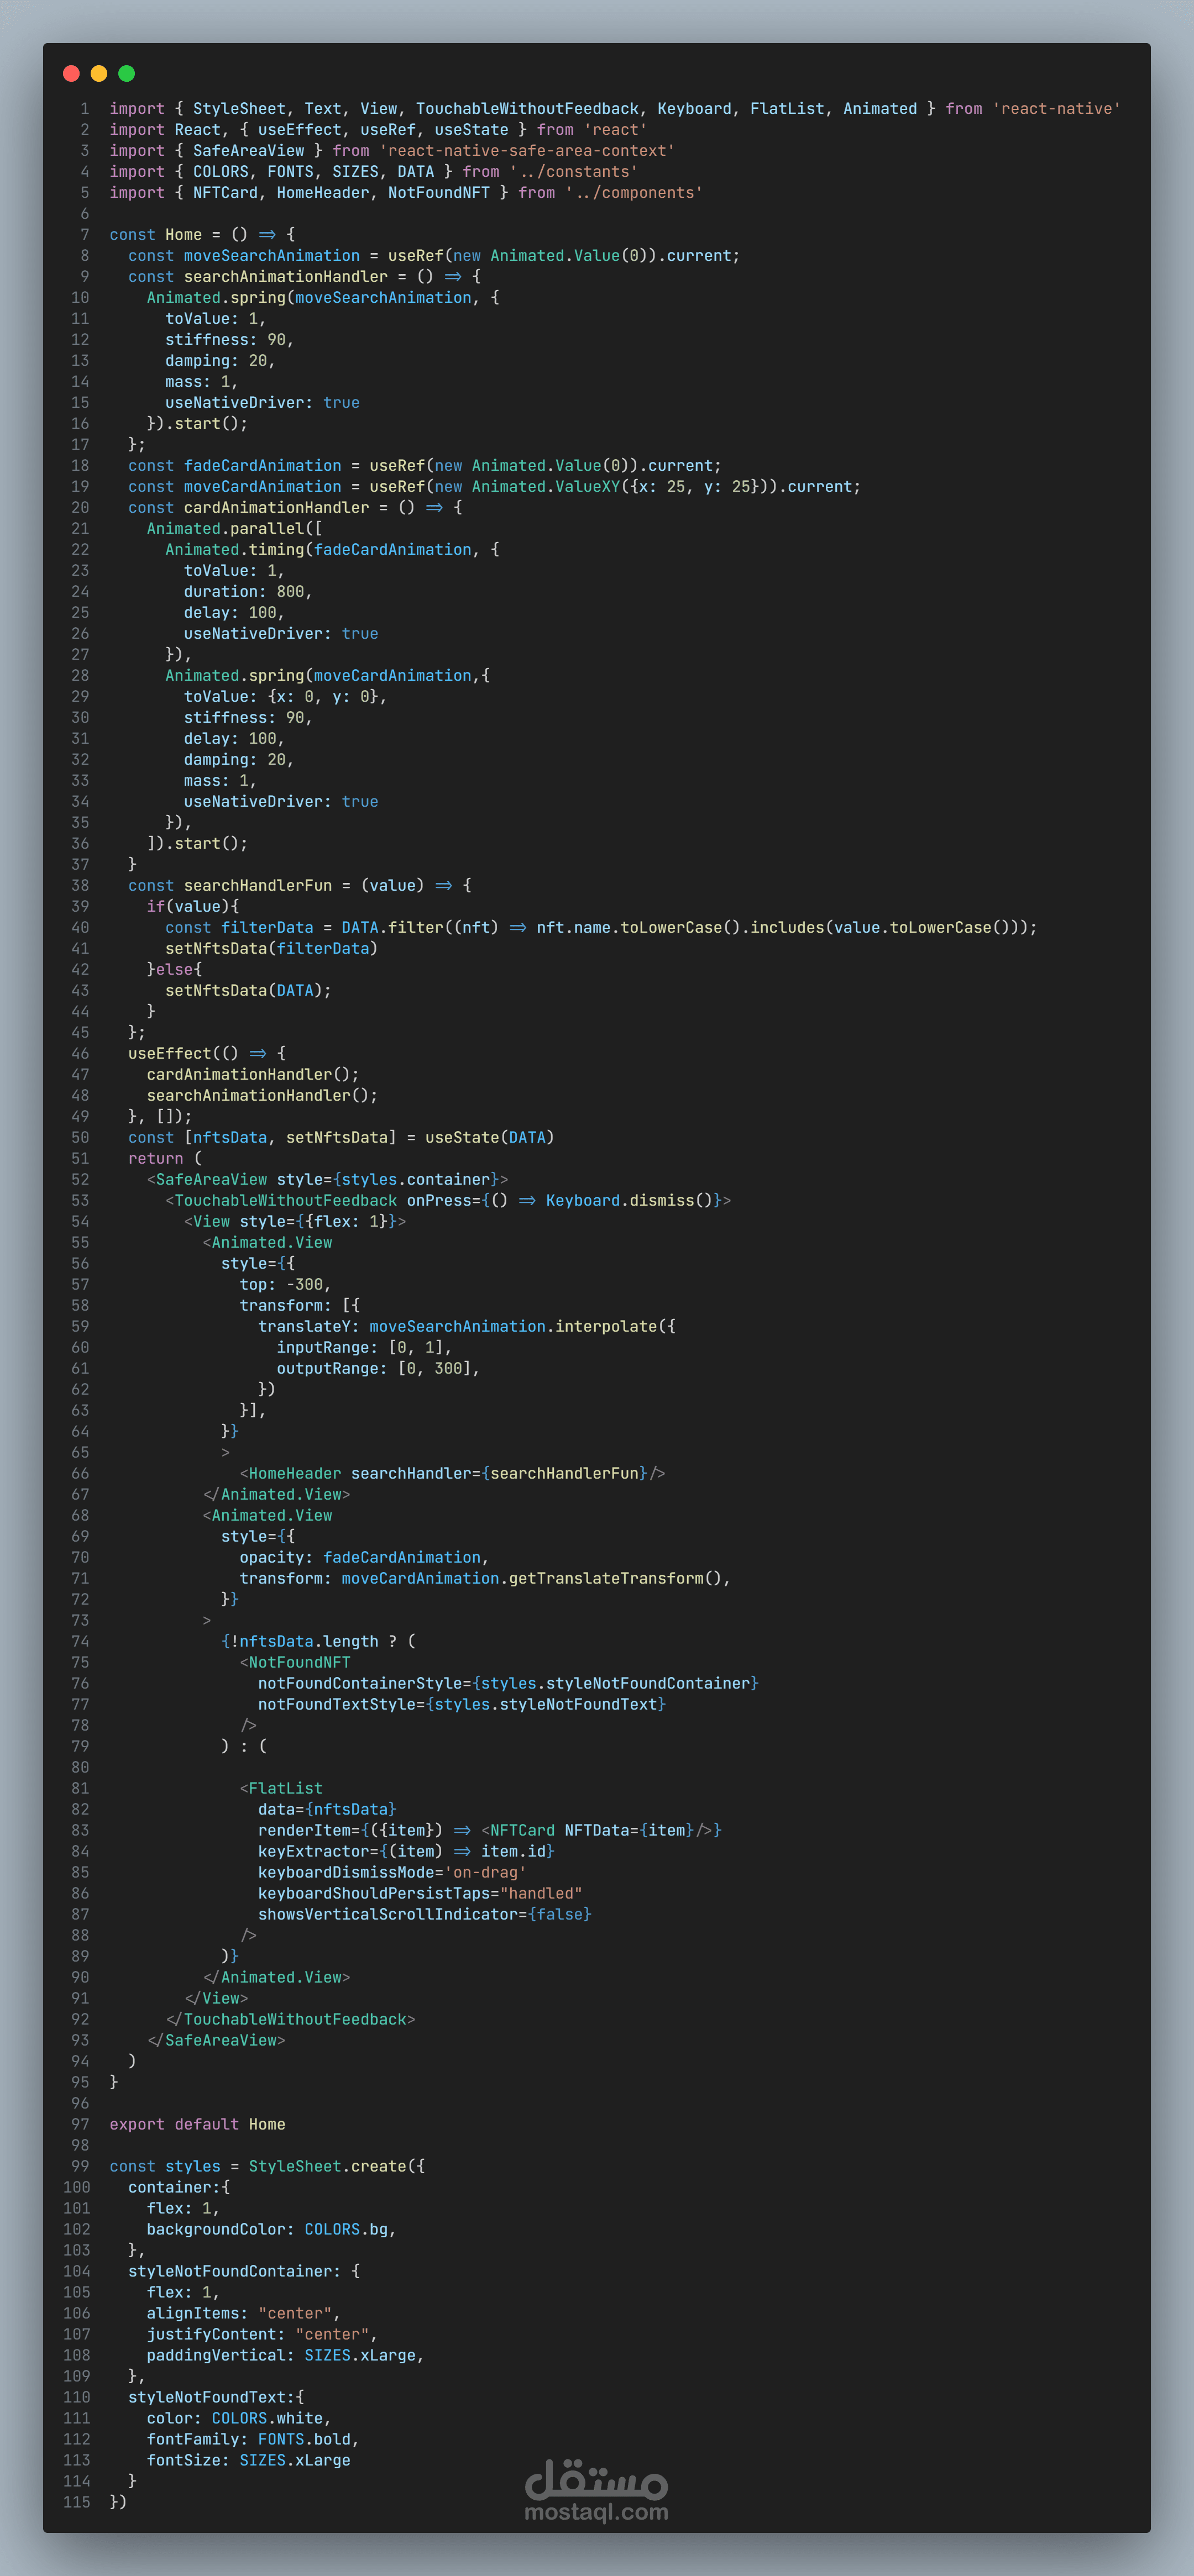
Task: Click Animated.parallel call on line 21
Action: [x=225, y=529]
